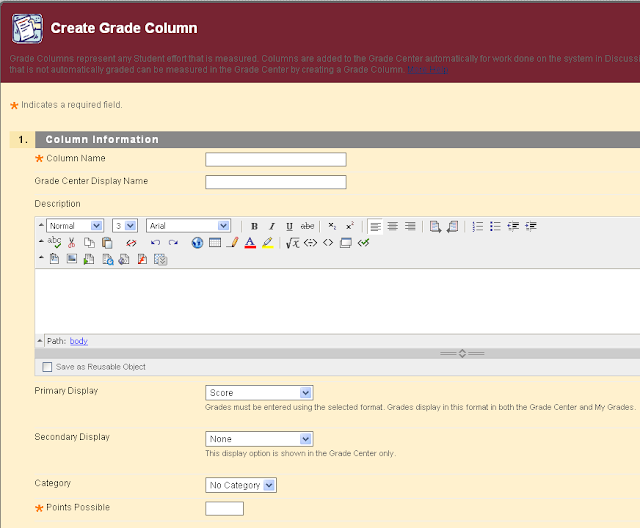Pick yellow highlight color

pos(268,243)
